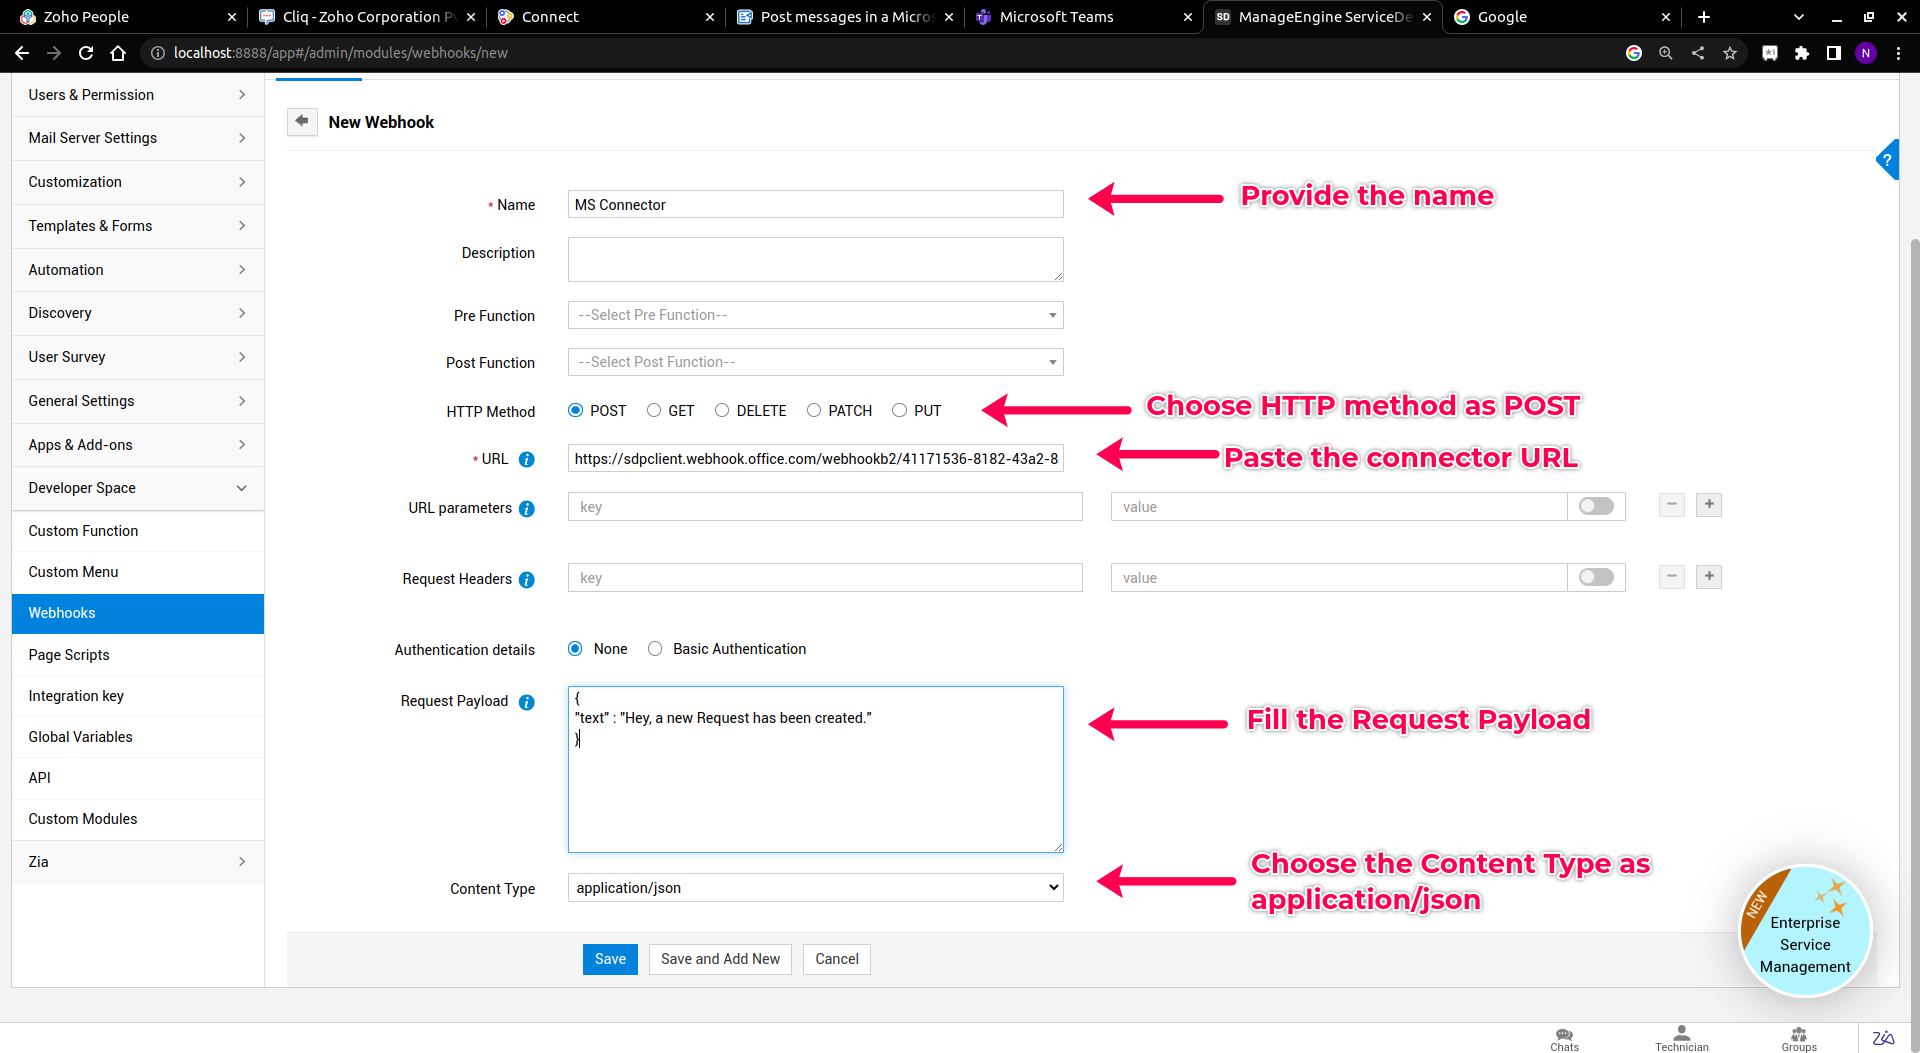The width and height of the screenshot is (1920, 1053).
Task: Choose Basic Authentication option
Action: click(x=656, y=649)
